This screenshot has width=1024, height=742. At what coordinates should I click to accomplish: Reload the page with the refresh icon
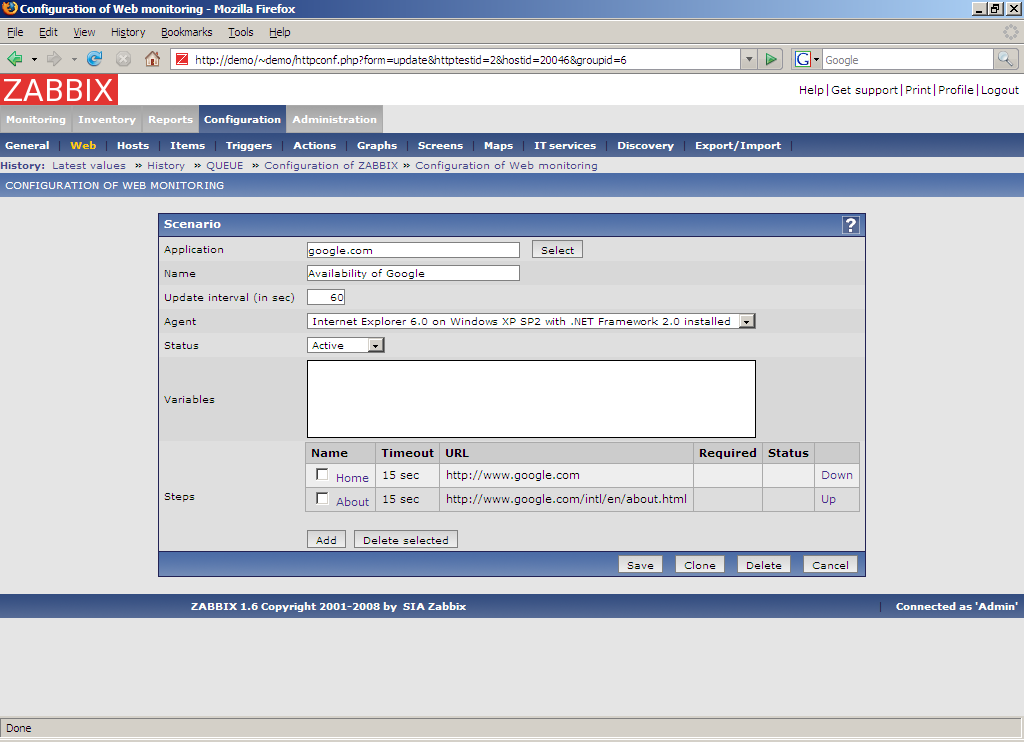click(95, 59)
